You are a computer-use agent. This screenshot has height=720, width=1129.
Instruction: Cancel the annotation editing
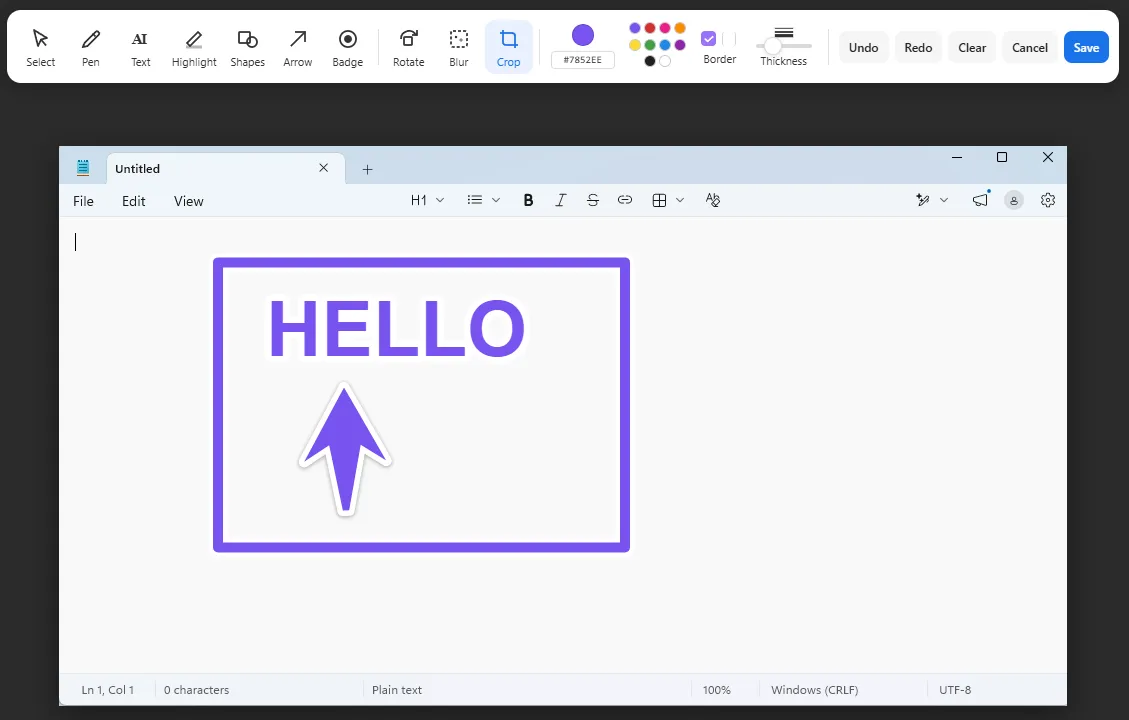[x=1030, y=48]
